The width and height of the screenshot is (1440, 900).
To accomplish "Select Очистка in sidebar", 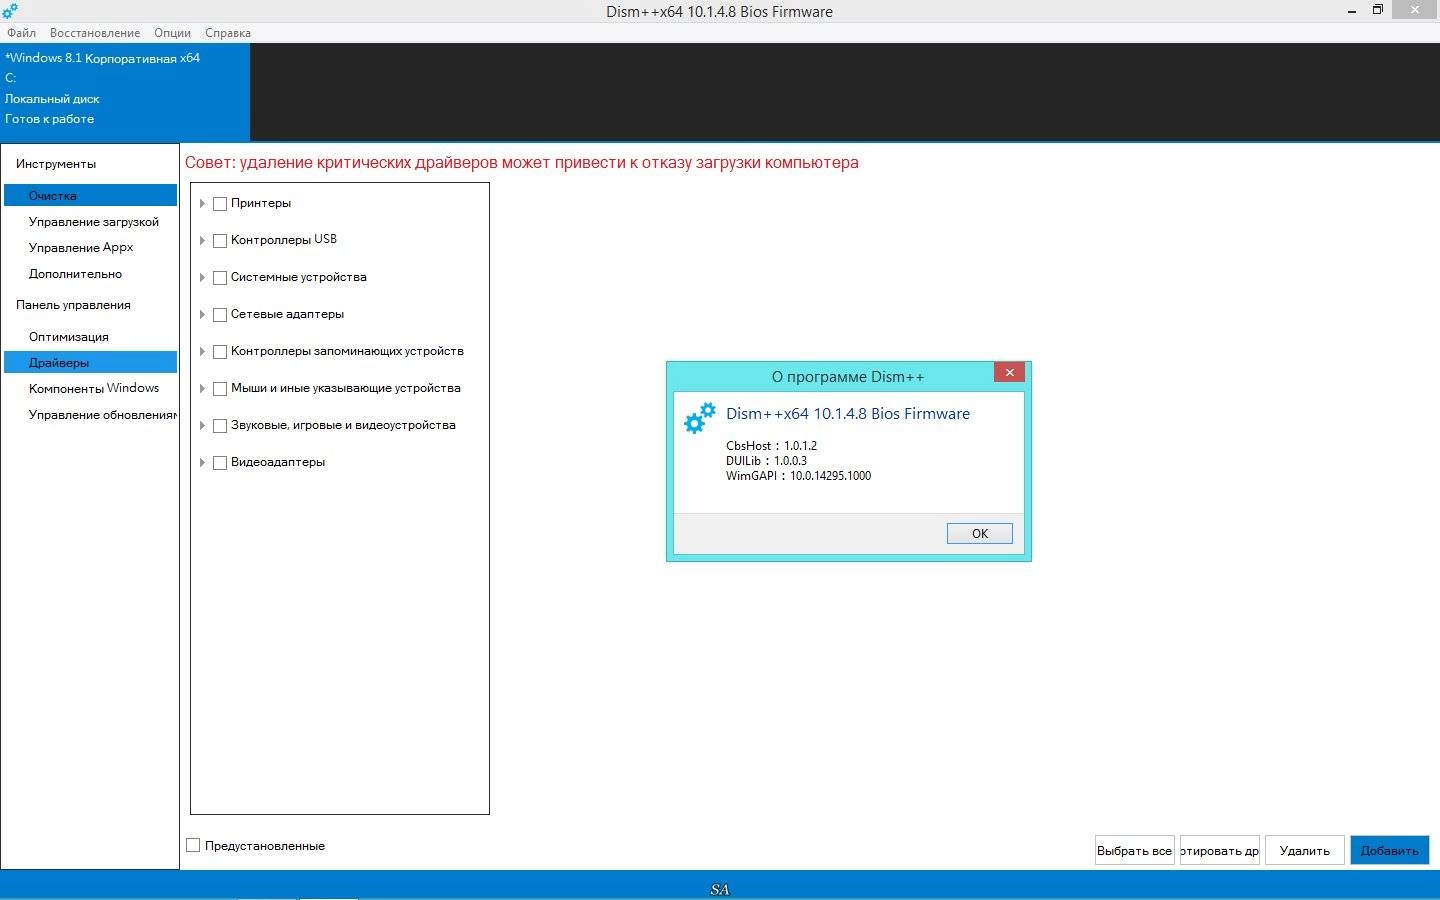I will click(90, 195).
